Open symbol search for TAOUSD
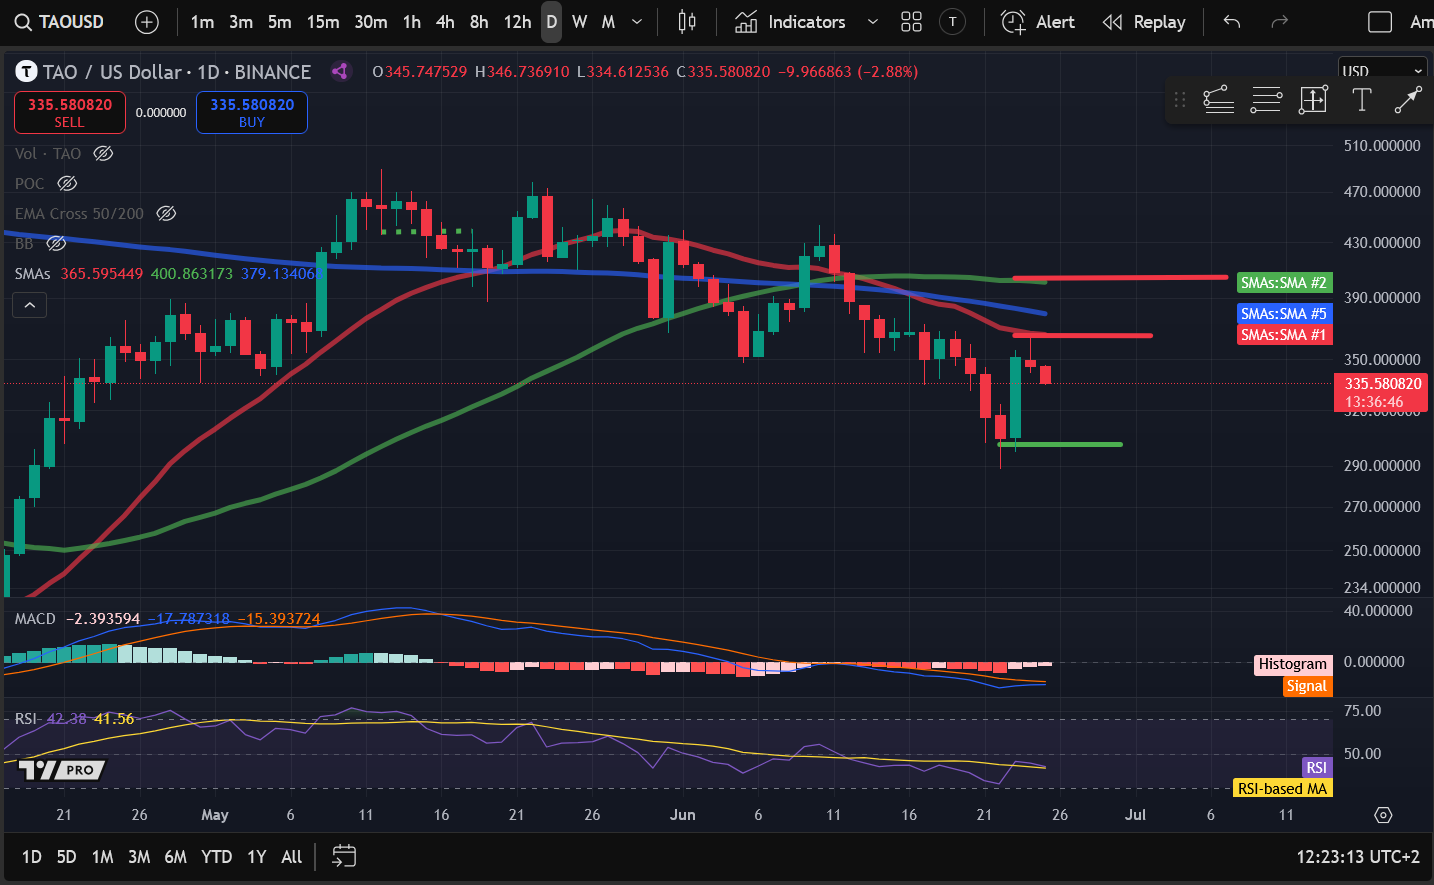 tap(59, 22)
